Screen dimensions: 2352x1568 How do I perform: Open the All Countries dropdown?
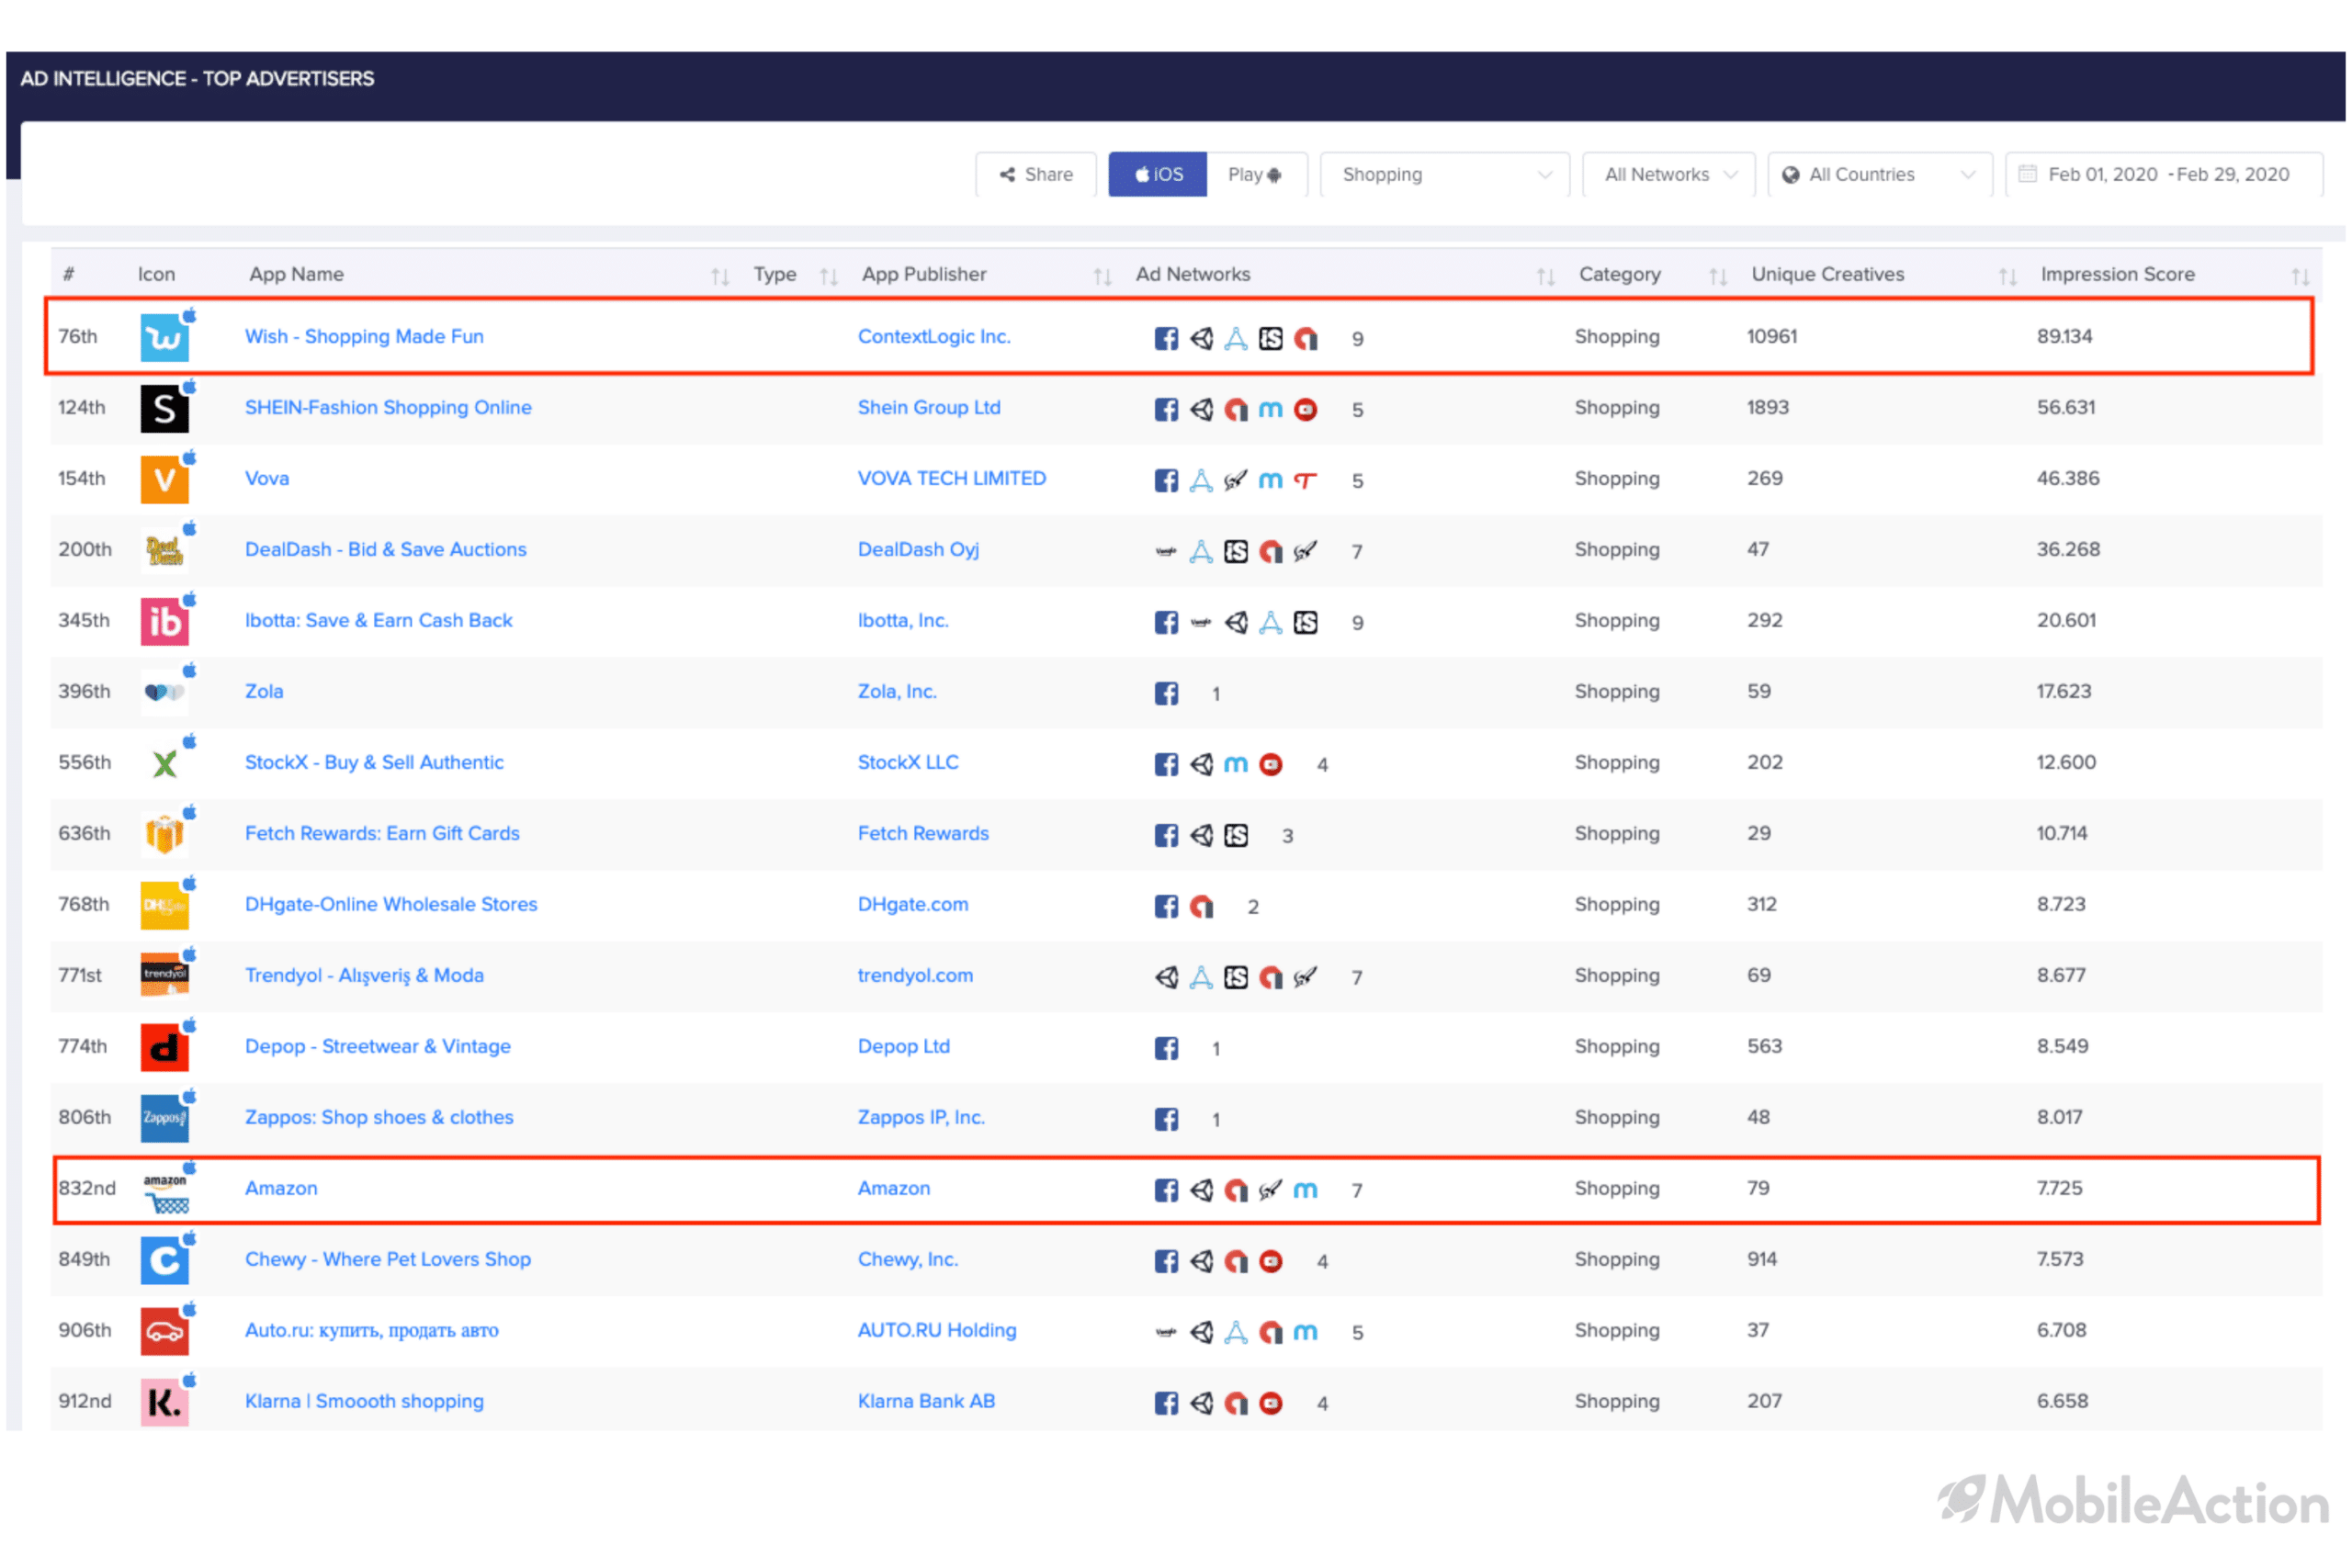click(x=1880, y=174)
